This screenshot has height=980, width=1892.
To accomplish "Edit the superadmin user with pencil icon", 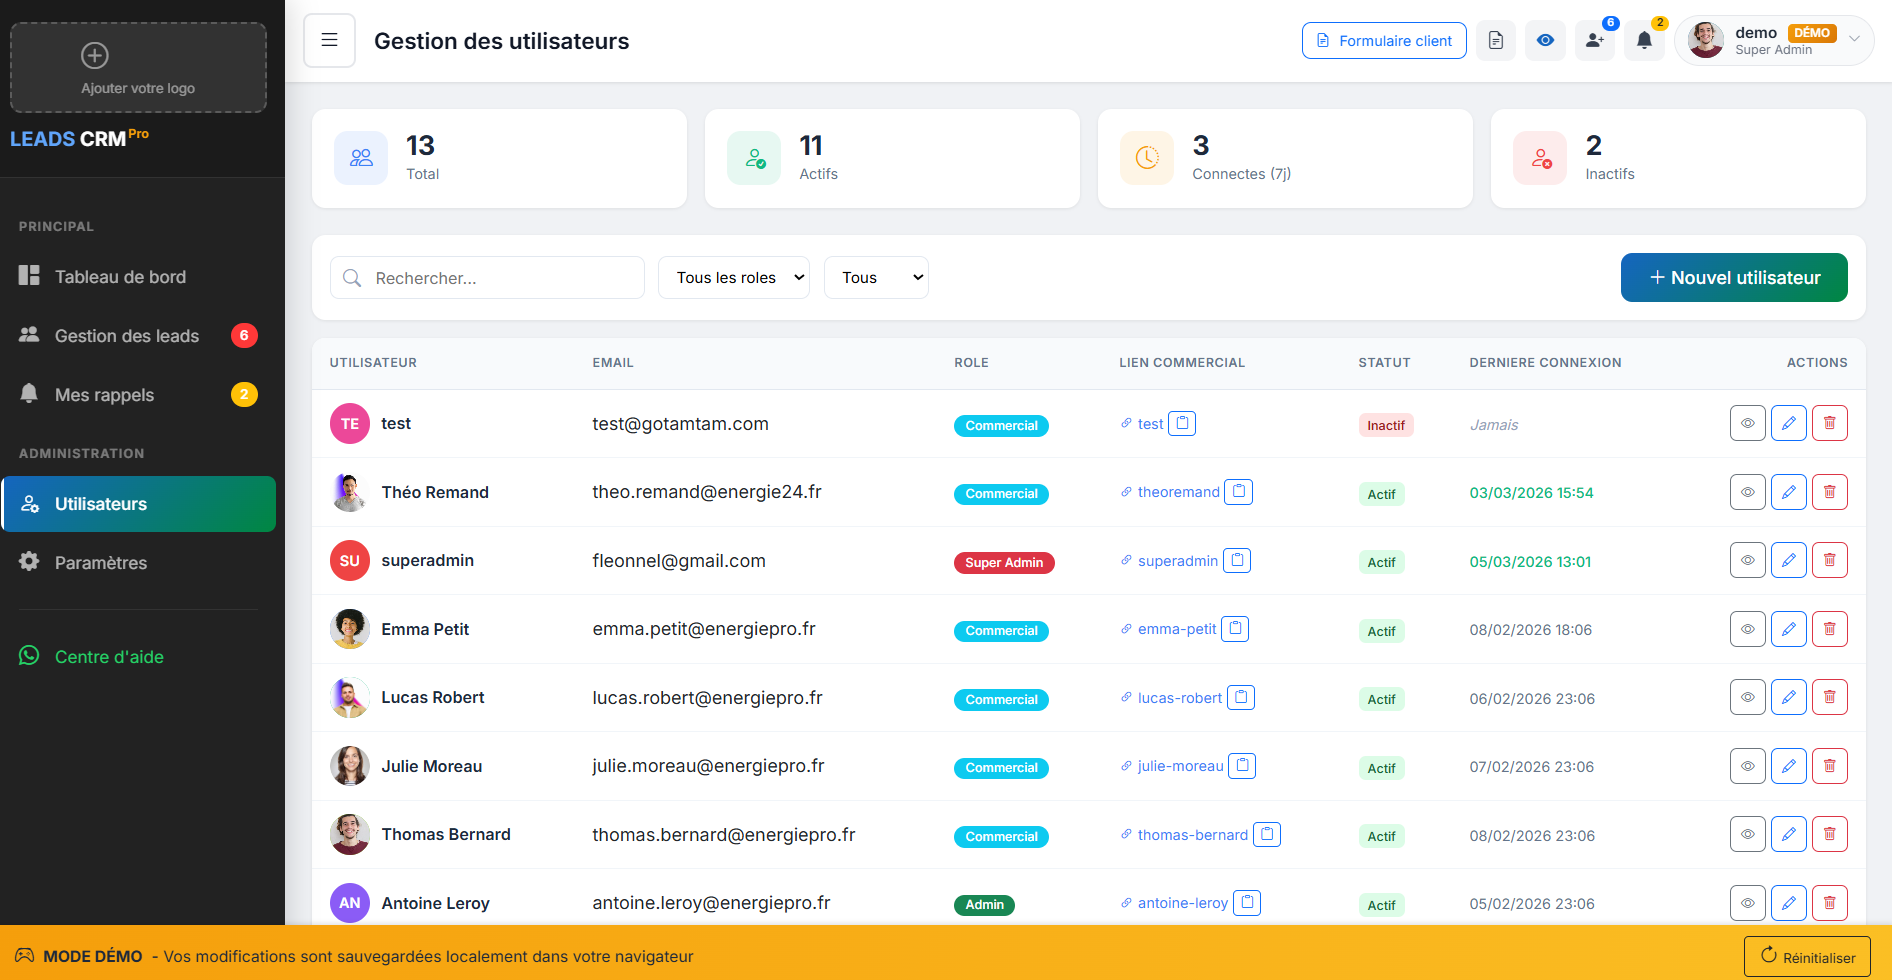I will click(x=1788, y=561).
